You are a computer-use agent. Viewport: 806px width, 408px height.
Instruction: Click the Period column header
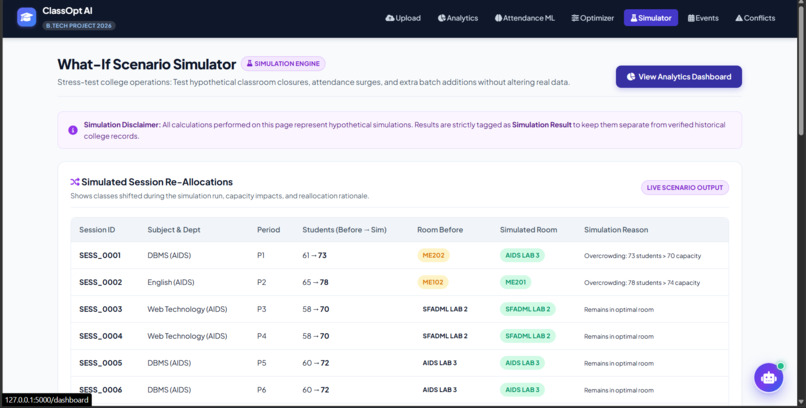[x=268, y=230]
